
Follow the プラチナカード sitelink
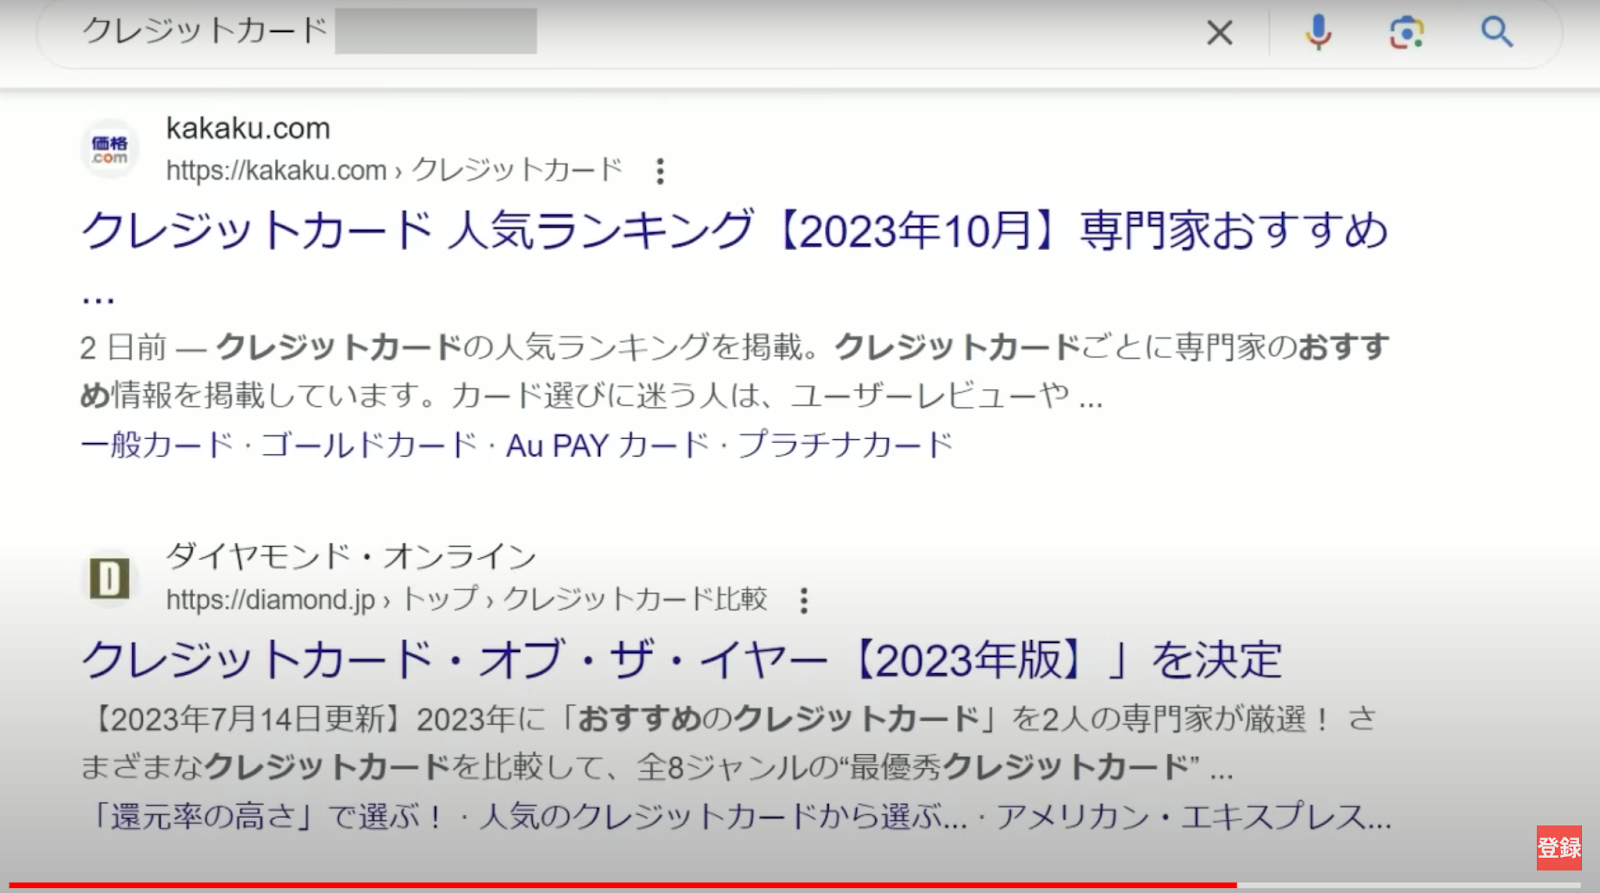(x=845, y=444)
